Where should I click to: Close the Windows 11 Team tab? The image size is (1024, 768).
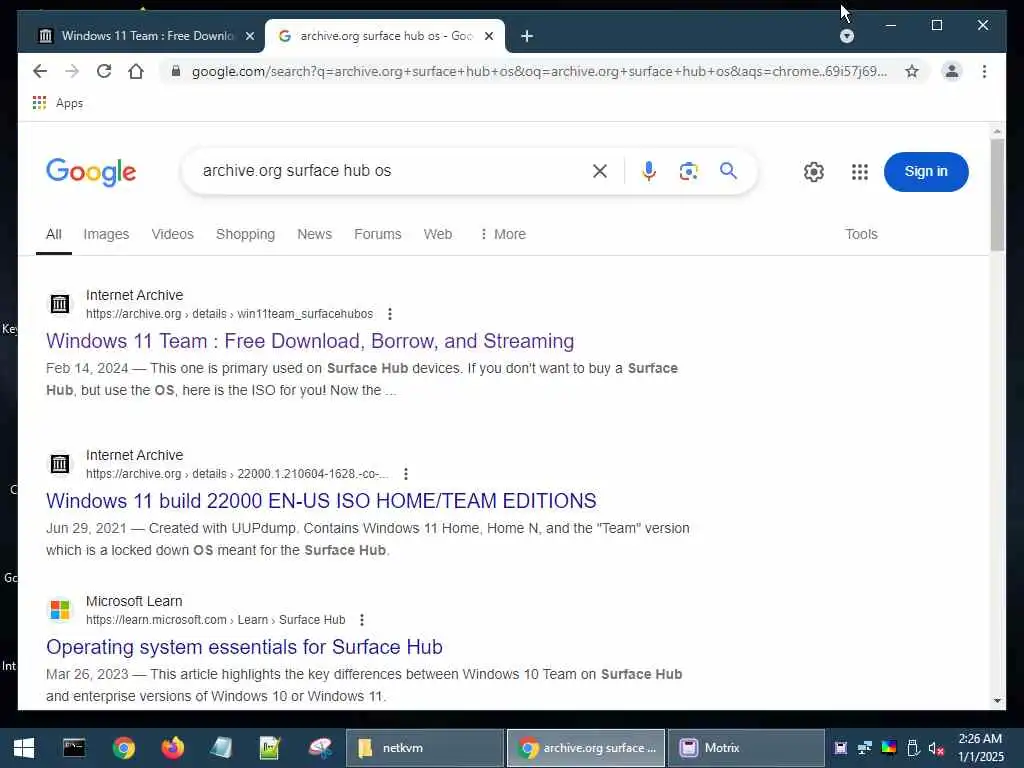(x=249, y=36)
